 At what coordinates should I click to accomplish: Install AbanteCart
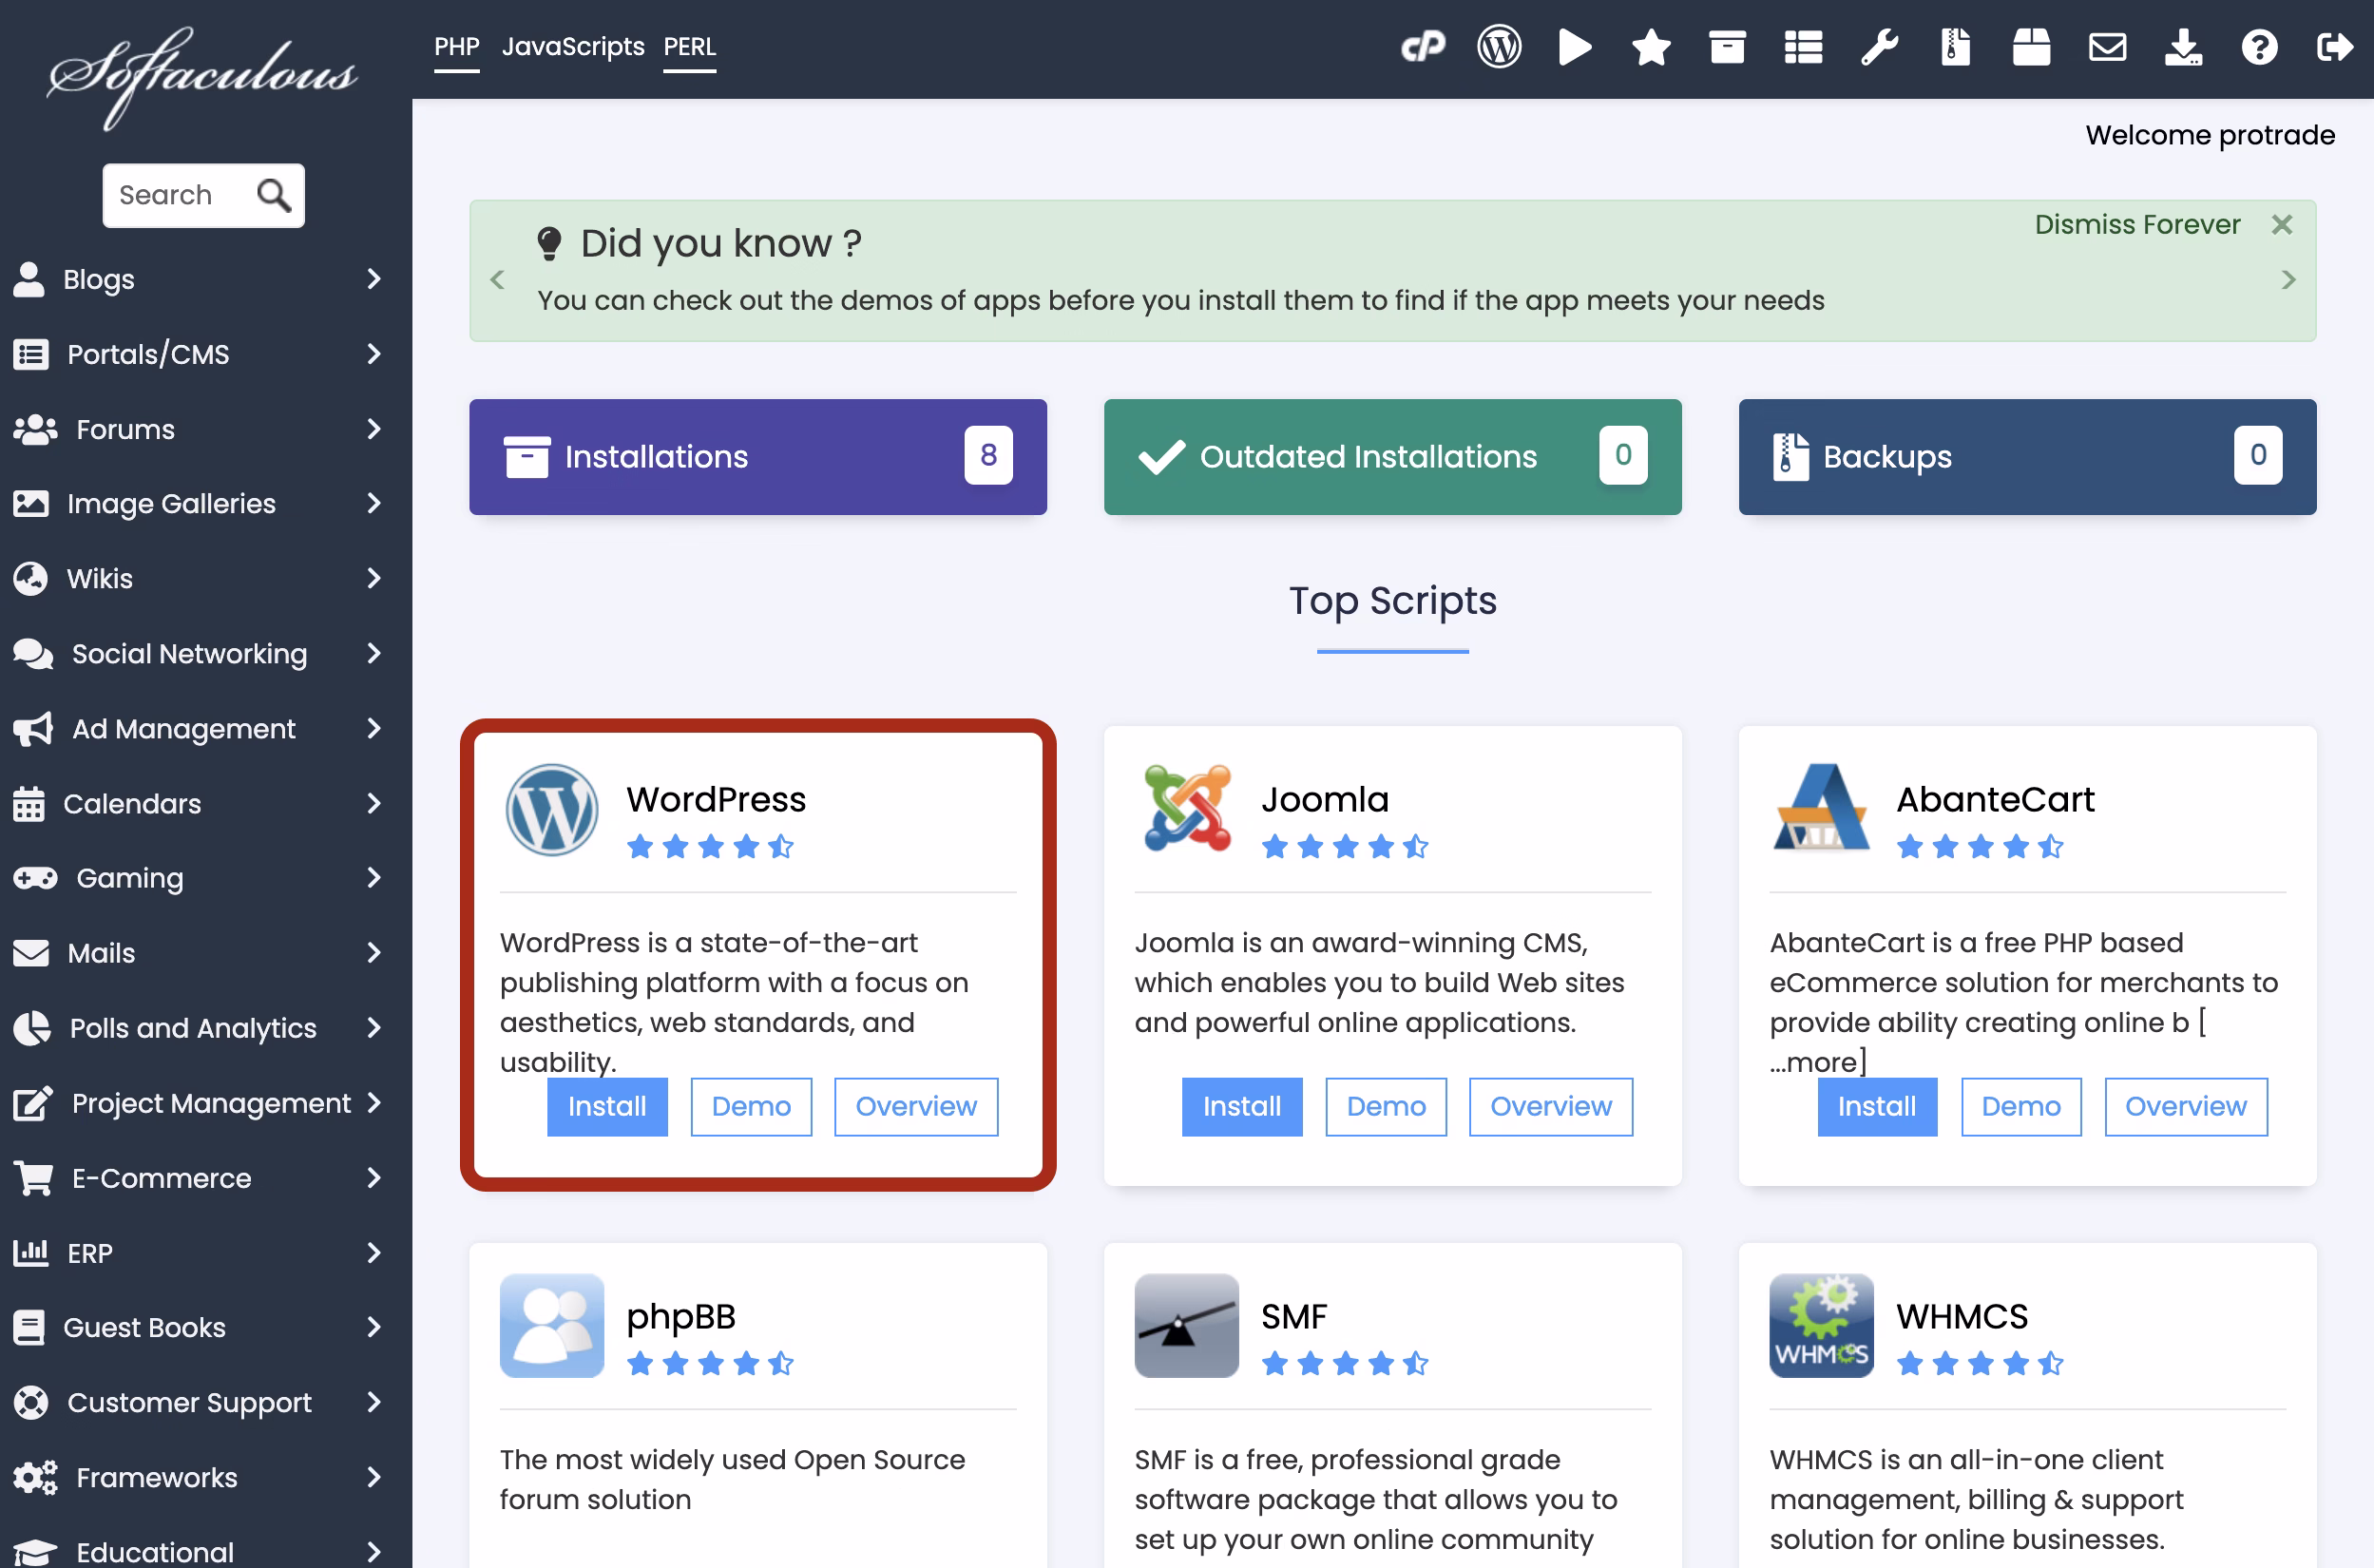1877,1106
